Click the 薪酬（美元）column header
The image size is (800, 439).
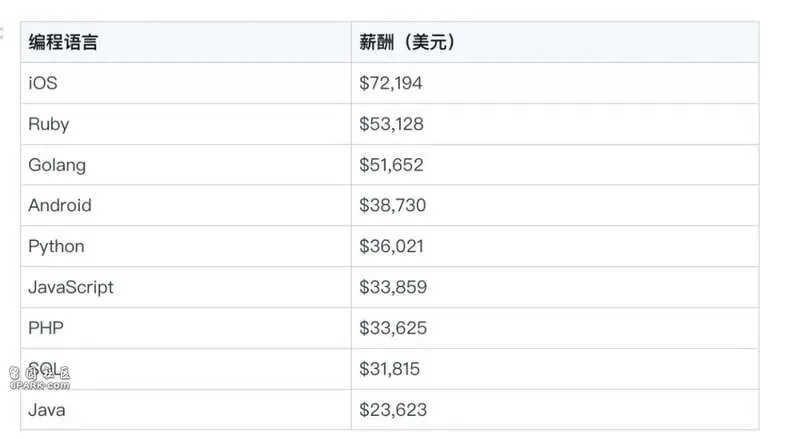(407, 42)
